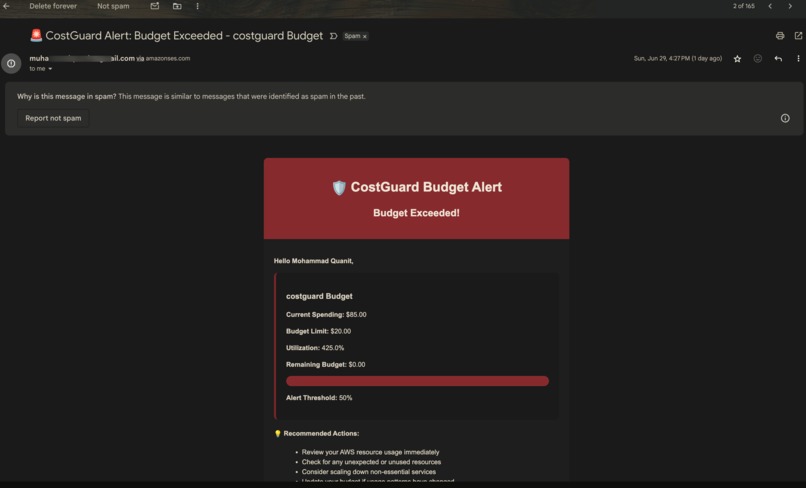
Task: Mark email as unread envelope icon
Action: pyautogui.click(x=155, y=6)
